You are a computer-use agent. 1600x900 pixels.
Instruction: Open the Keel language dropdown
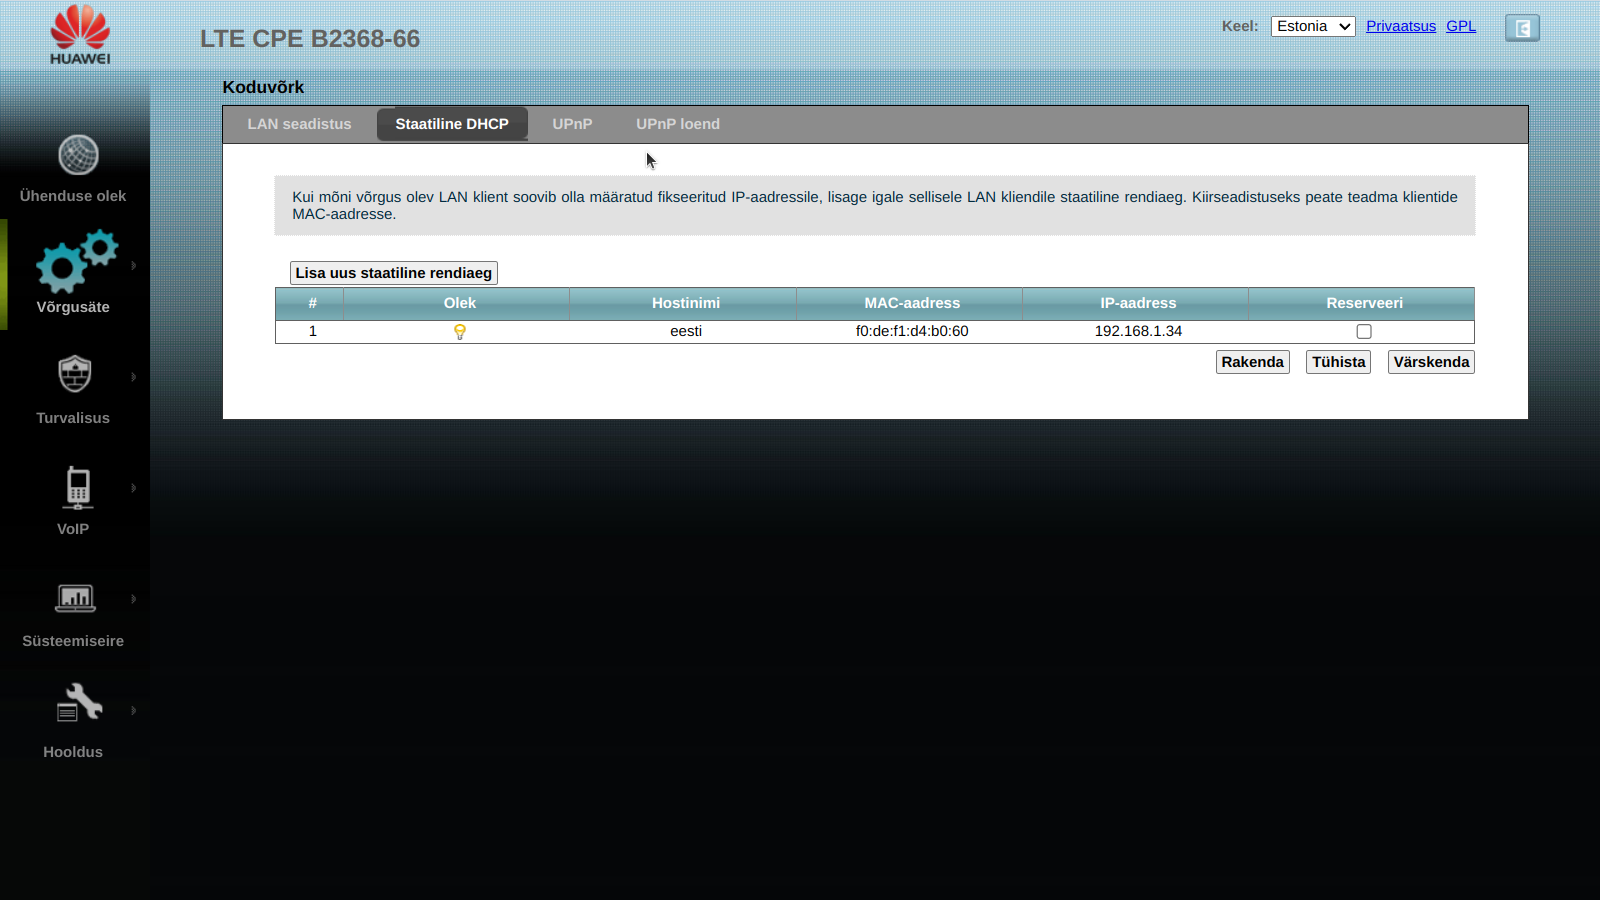[x=1313, y=27]
